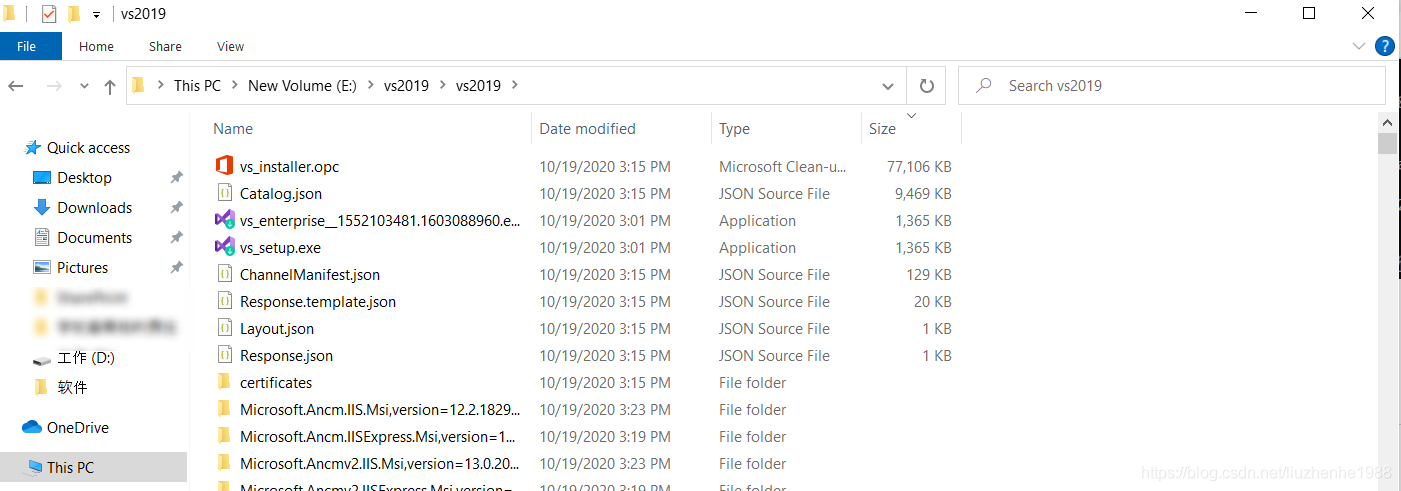The image size is (1401, 491).
Task: Switch to the View ribbon tab
Action: pyautogui.click(x=230, y=46)
